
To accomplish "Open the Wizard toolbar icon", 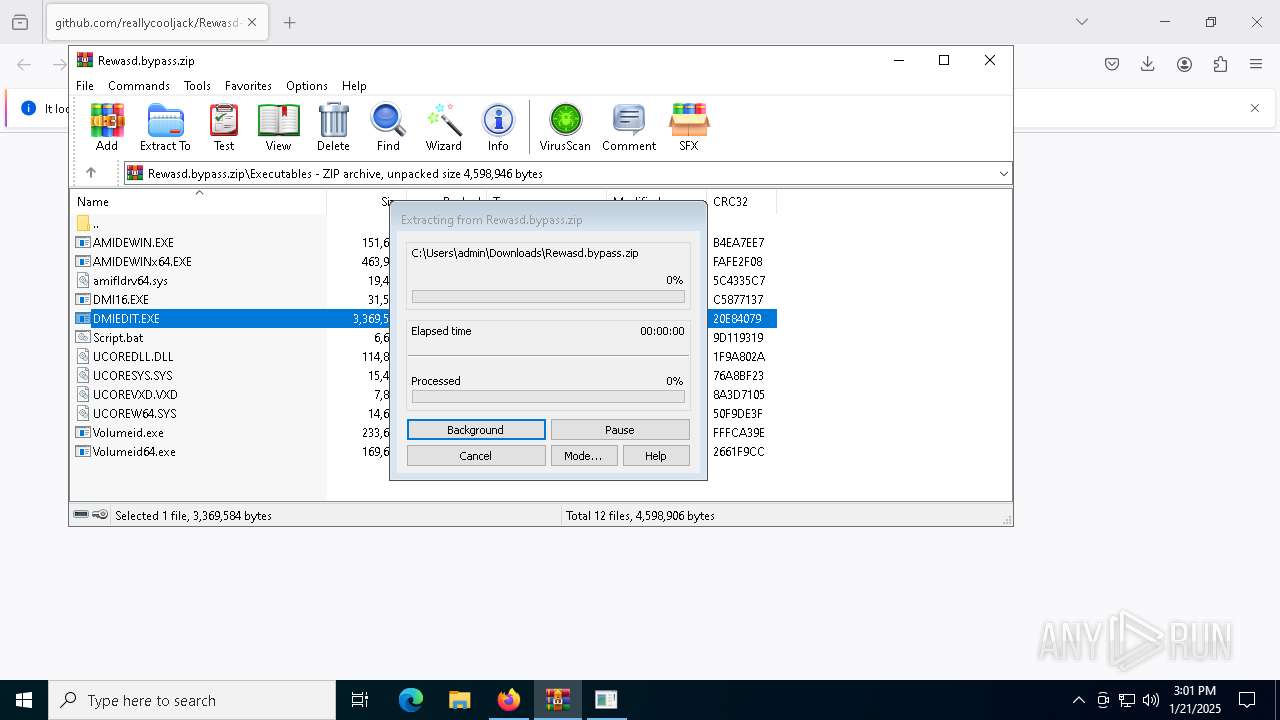I will coord(444,127).
